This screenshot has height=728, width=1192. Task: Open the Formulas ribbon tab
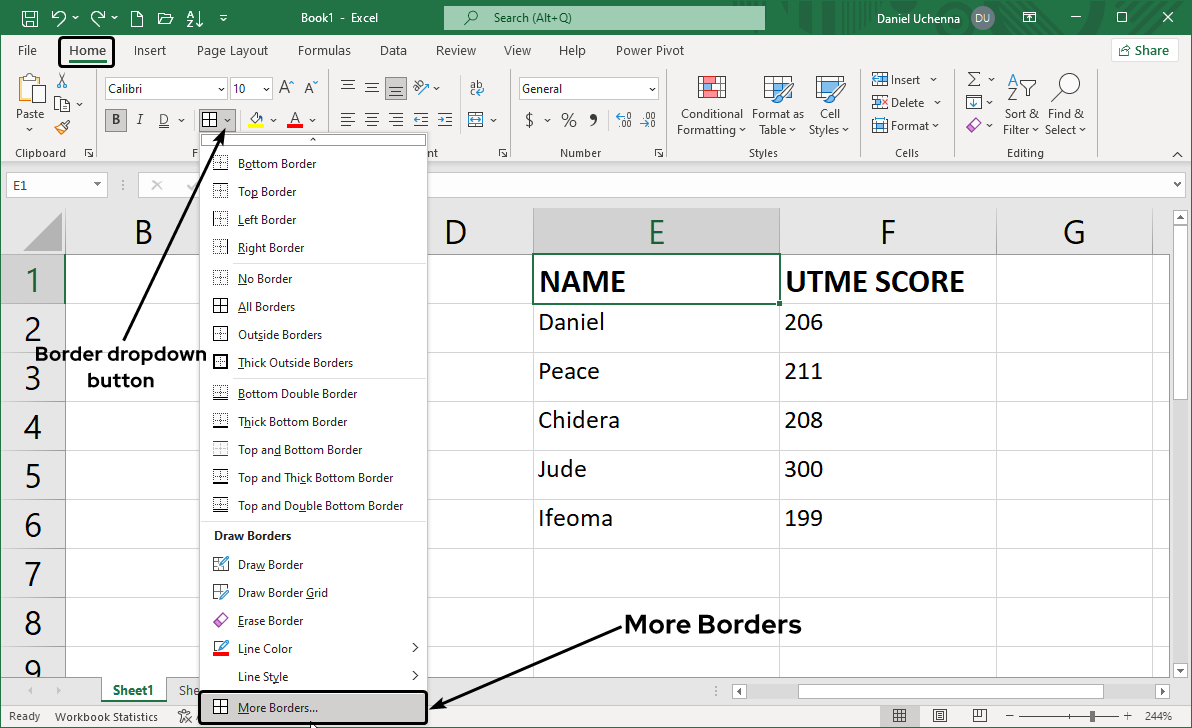324,51
